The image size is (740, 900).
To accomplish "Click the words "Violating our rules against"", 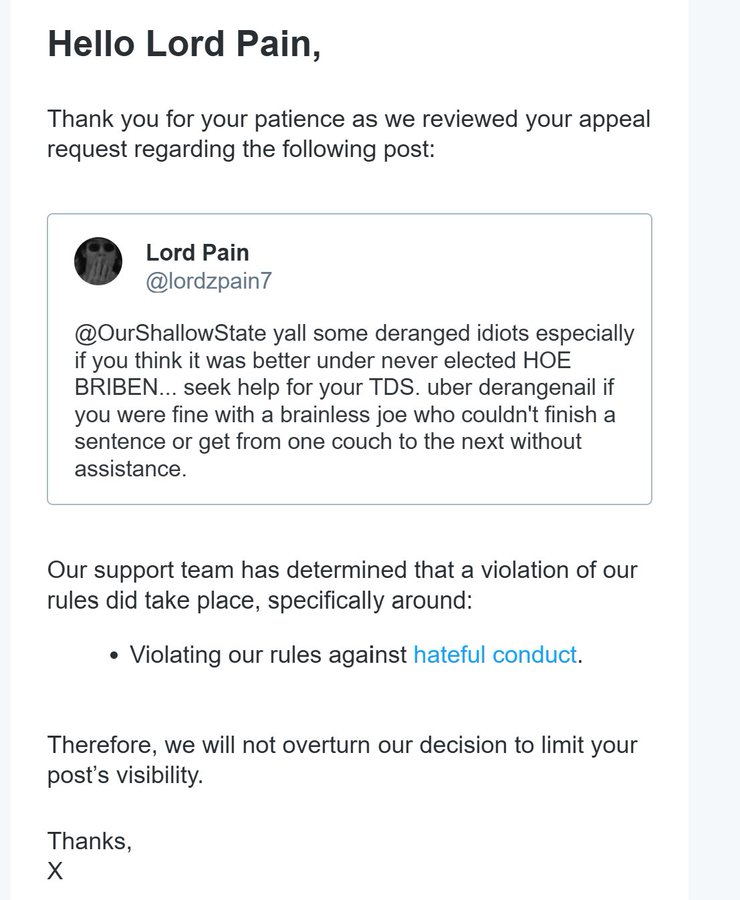I will coord(268,655).
